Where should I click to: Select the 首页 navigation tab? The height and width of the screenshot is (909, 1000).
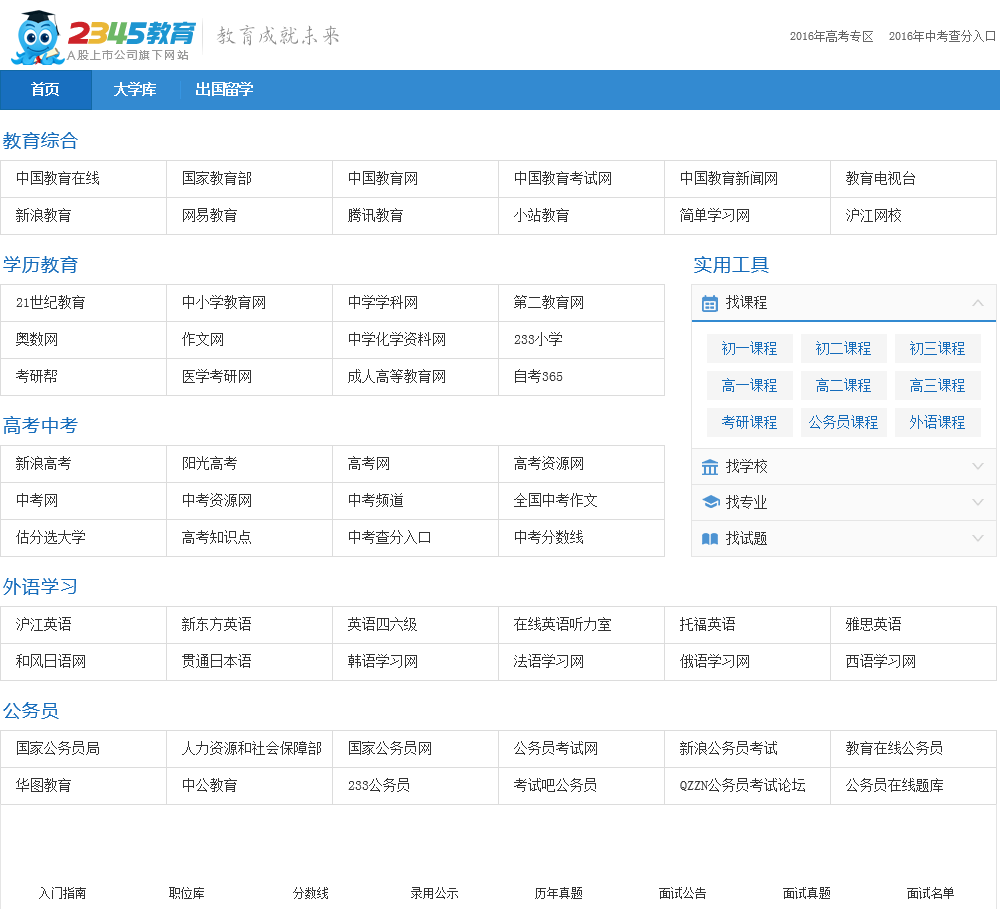(45, 90)
